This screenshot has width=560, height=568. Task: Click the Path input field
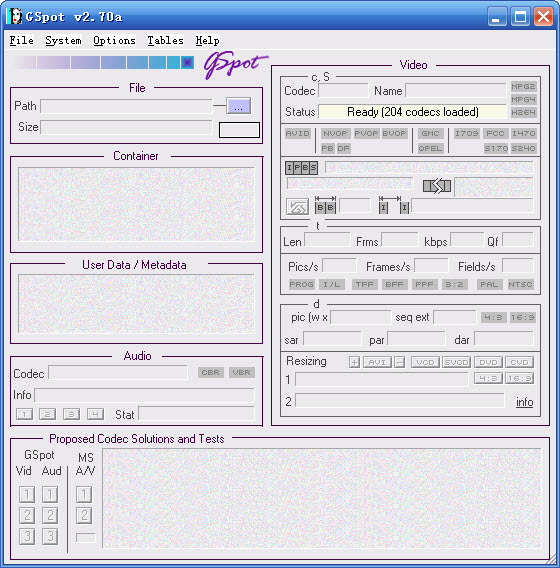pyautogui.click(x=126, y=106)
